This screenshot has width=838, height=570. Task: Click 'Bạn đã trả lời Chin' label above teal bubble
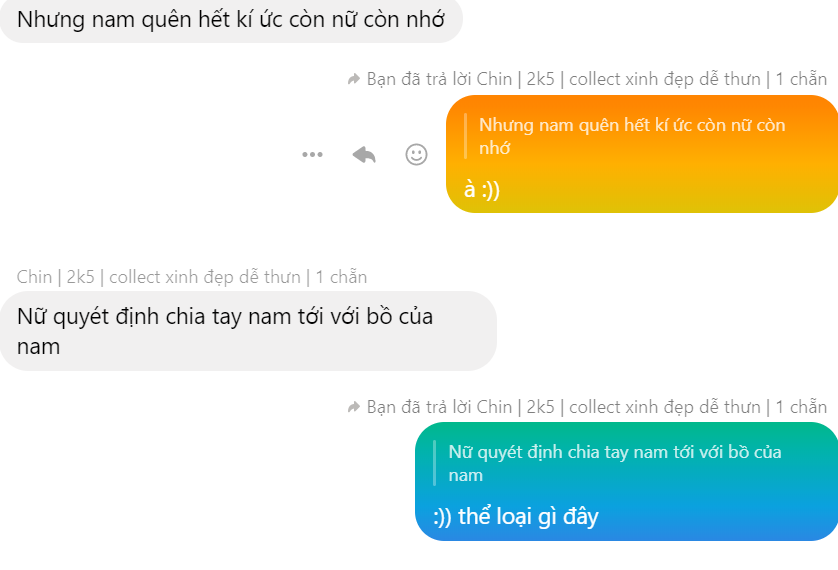[439, 407]
